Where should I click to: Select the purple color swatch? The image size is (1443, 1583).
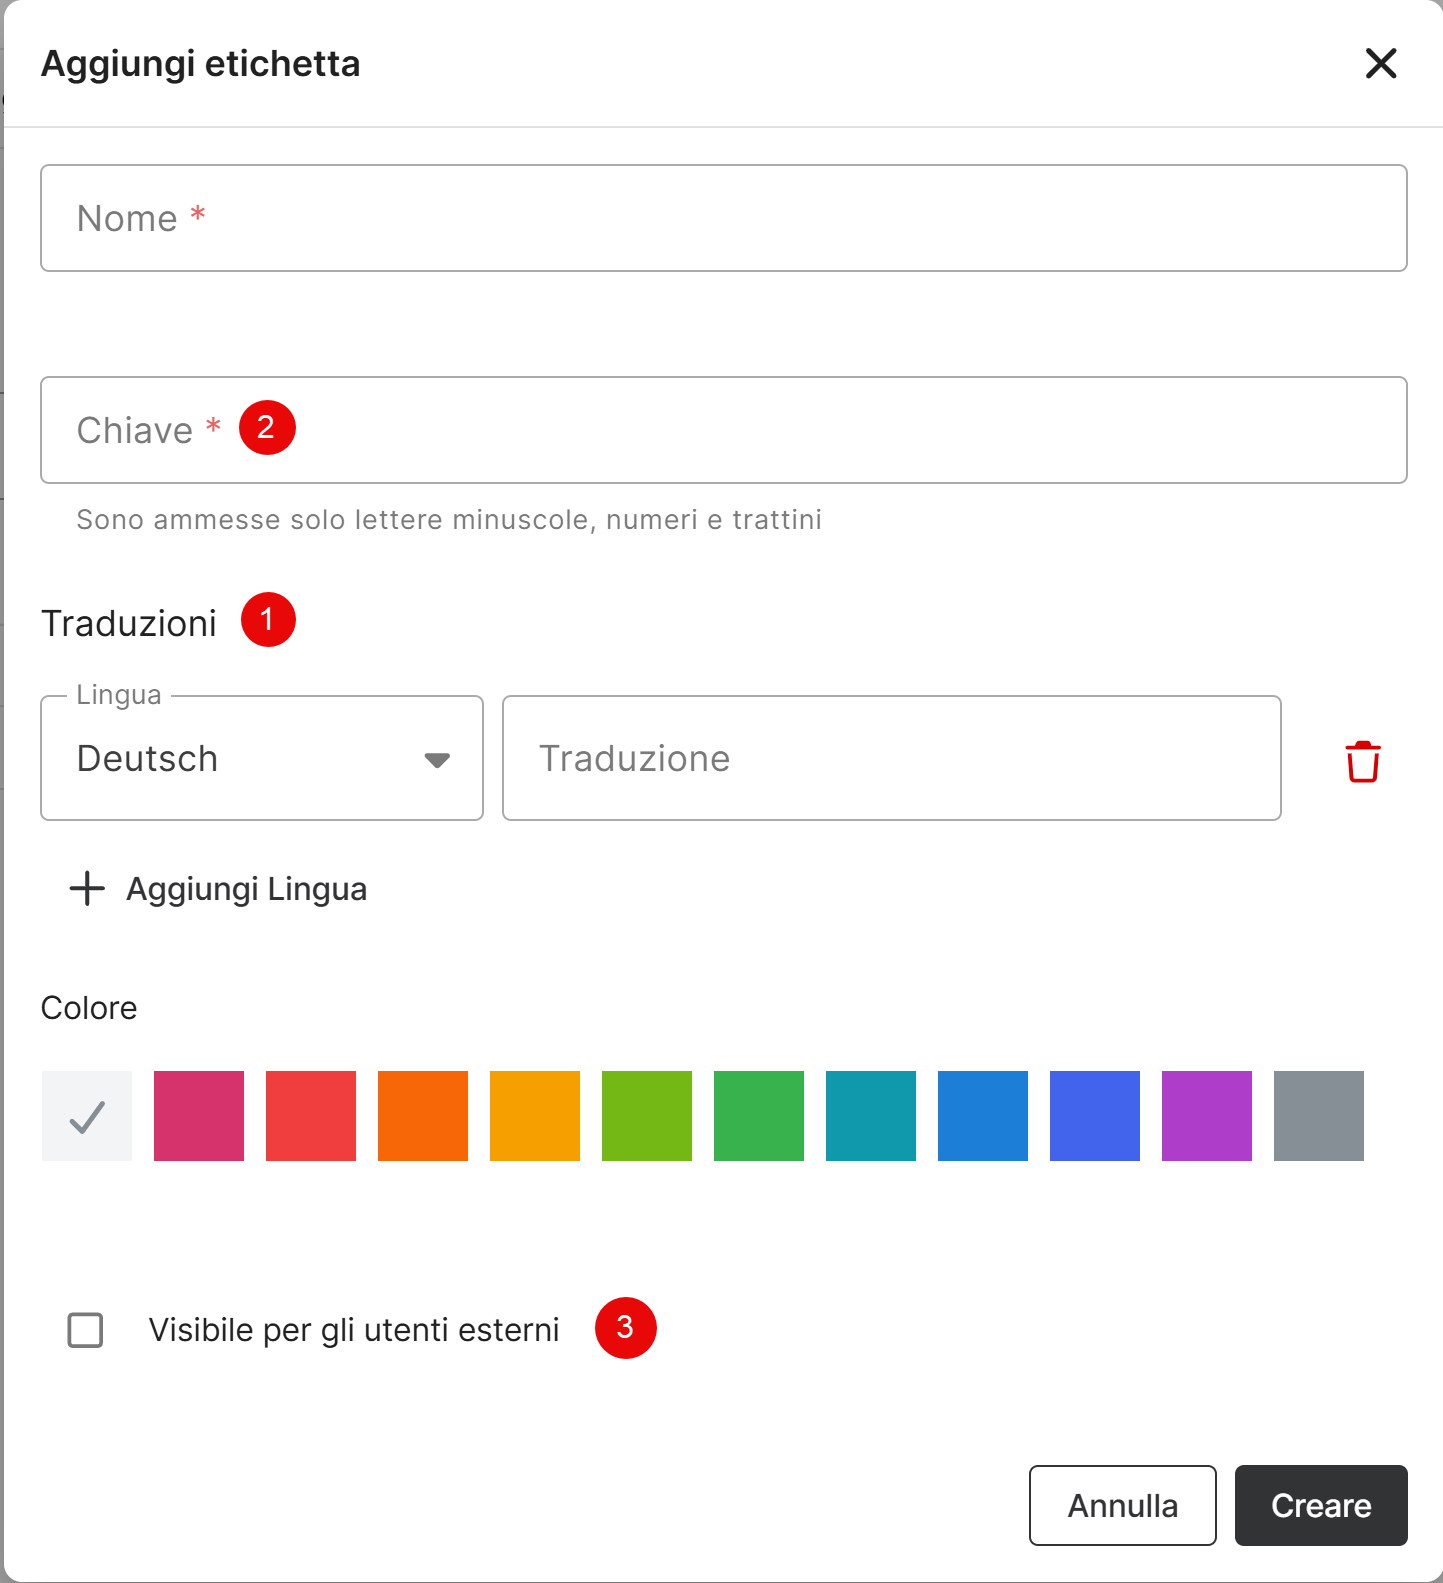point(1207,1116)
